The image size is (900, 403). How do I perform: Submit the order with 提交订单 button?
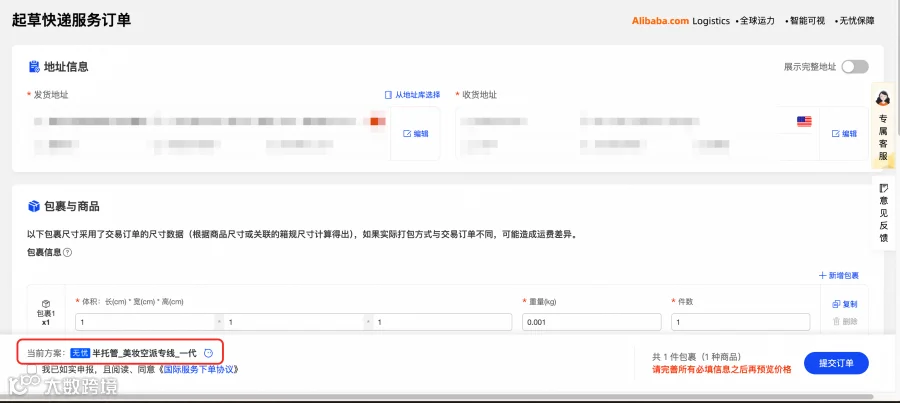click(x=836, y=363)
